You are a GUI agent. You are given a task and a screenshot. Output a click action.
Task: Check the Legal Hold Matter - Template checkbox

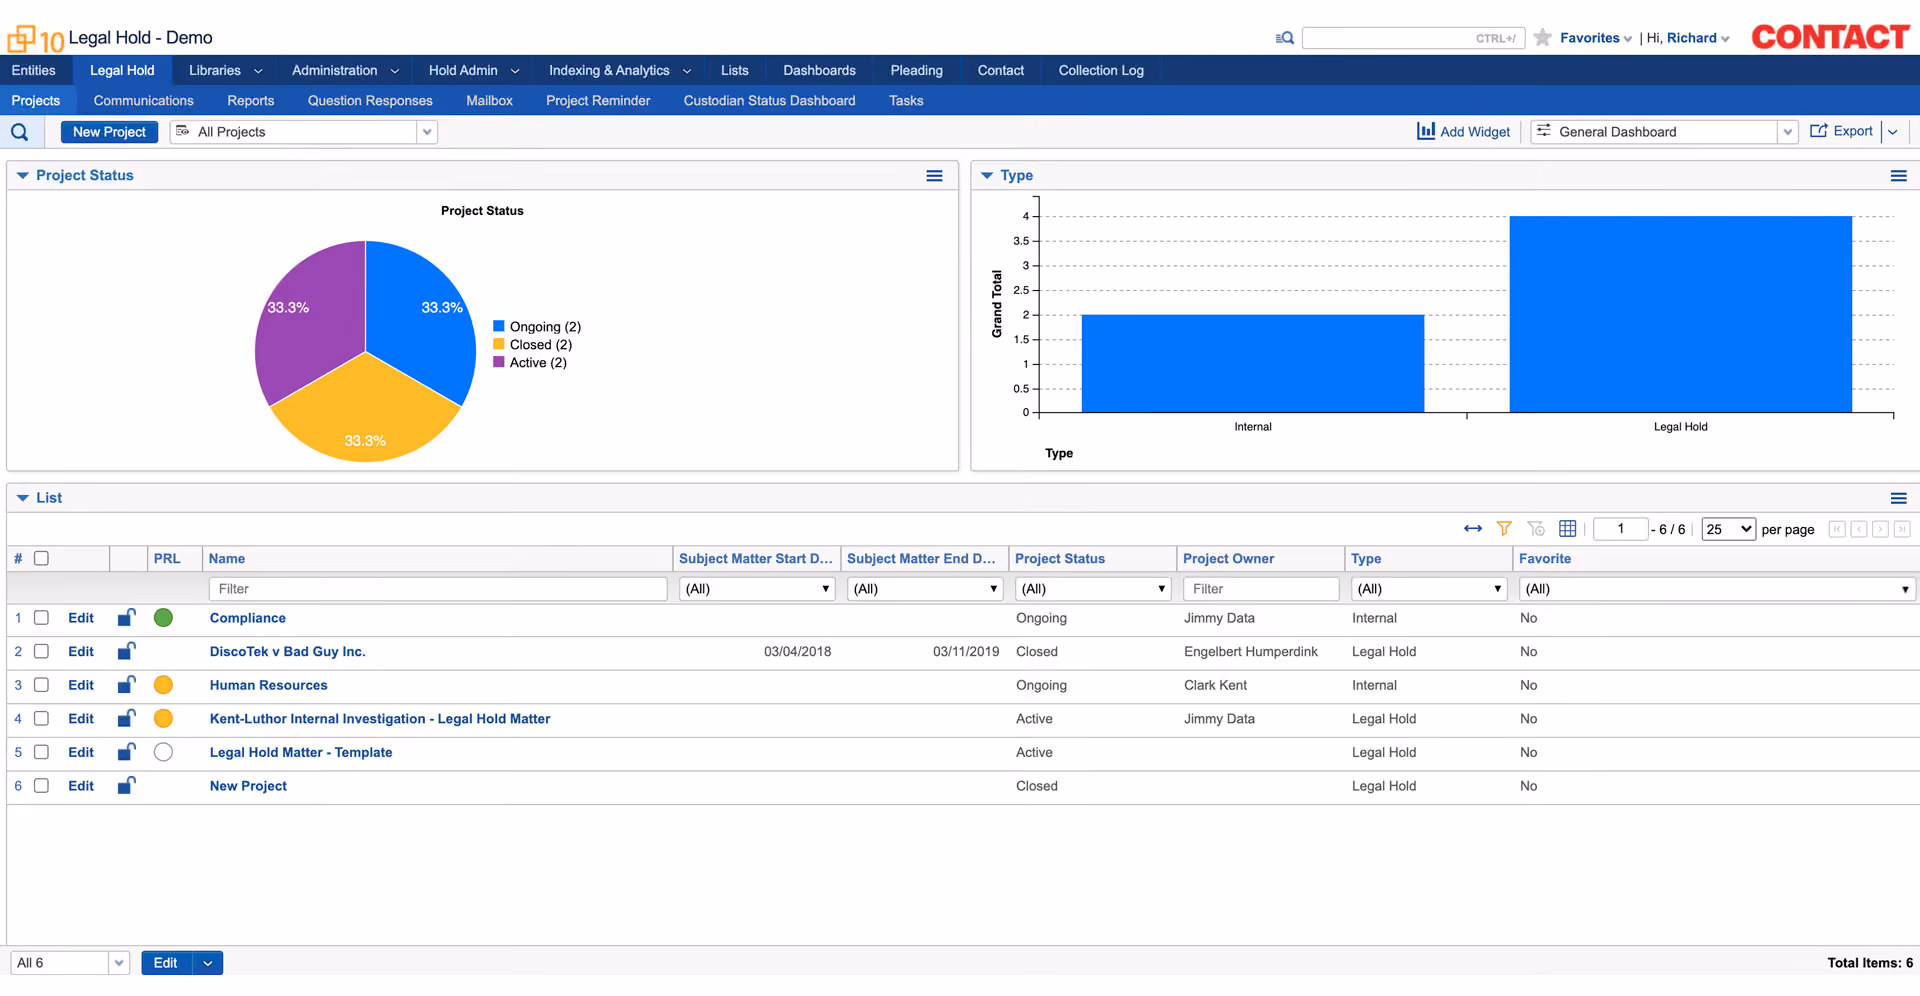point(41,752)
